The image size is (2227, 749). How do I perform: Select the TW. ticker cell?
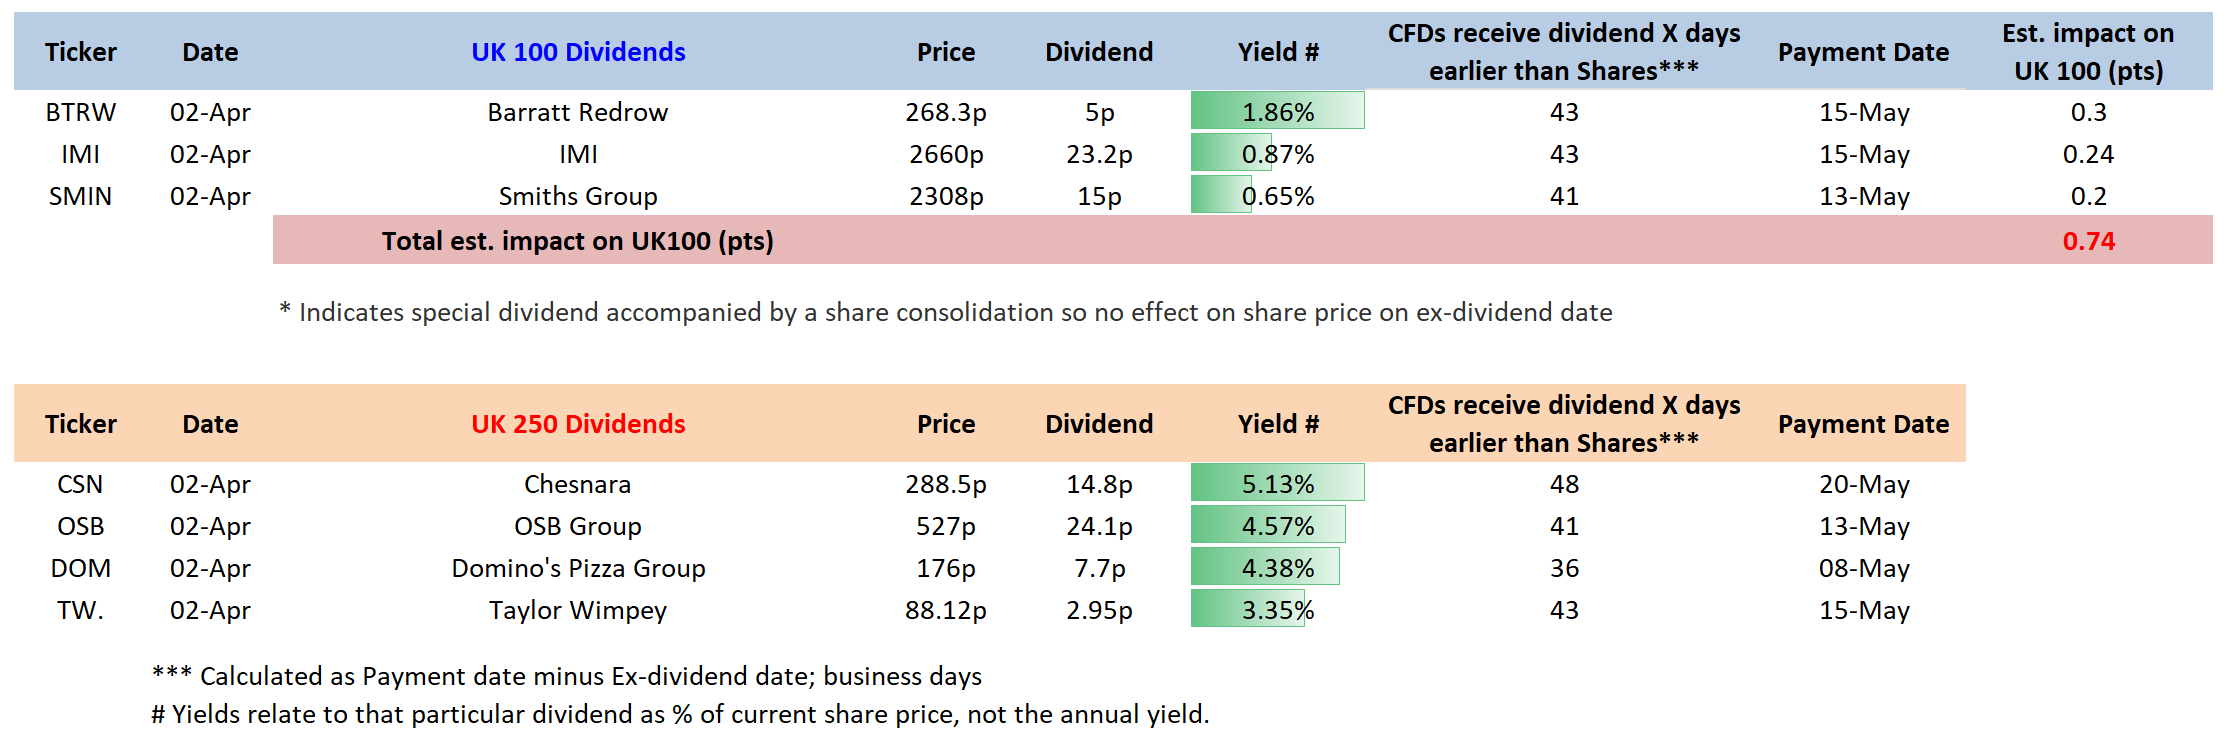(80, 610)
